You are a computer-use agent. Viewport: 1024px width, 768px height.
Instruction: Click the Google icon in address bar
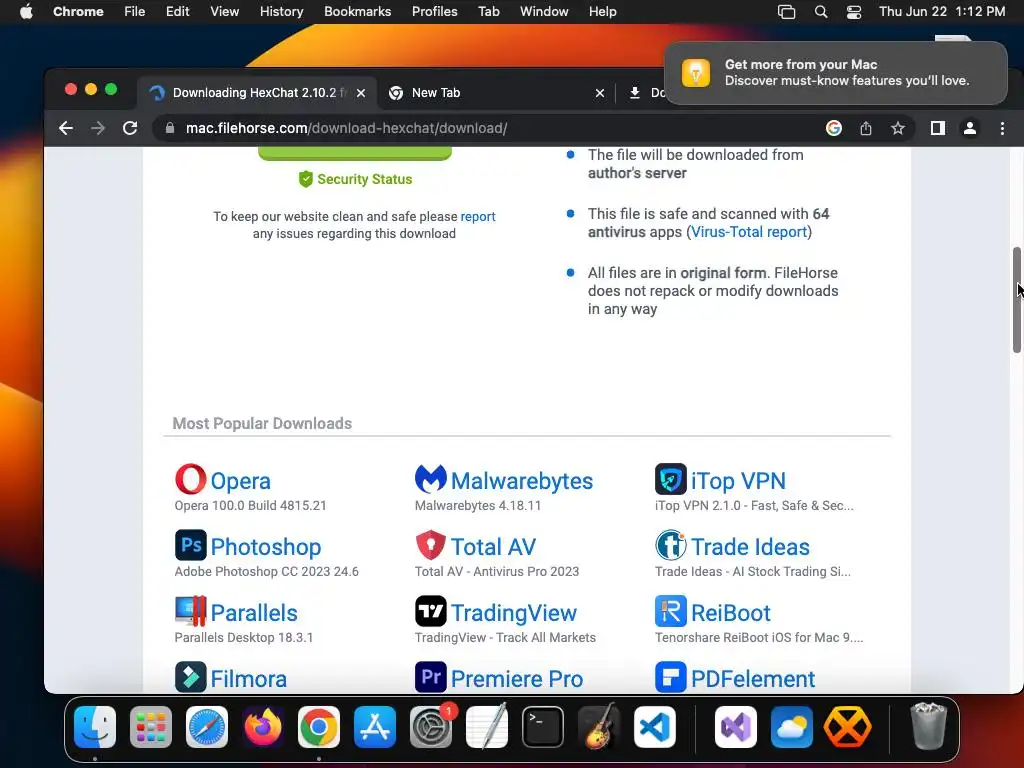[x=834, y=128]
